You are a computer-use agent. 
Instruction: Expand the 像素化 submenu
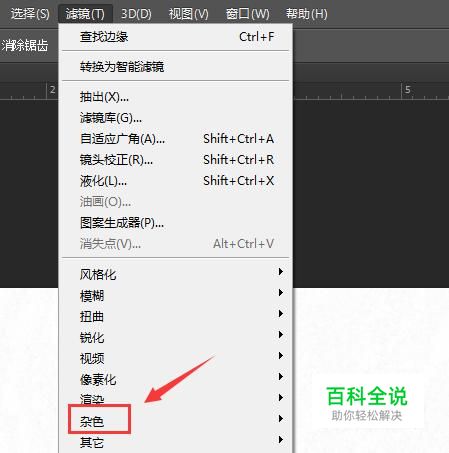(x=176, y=379)
